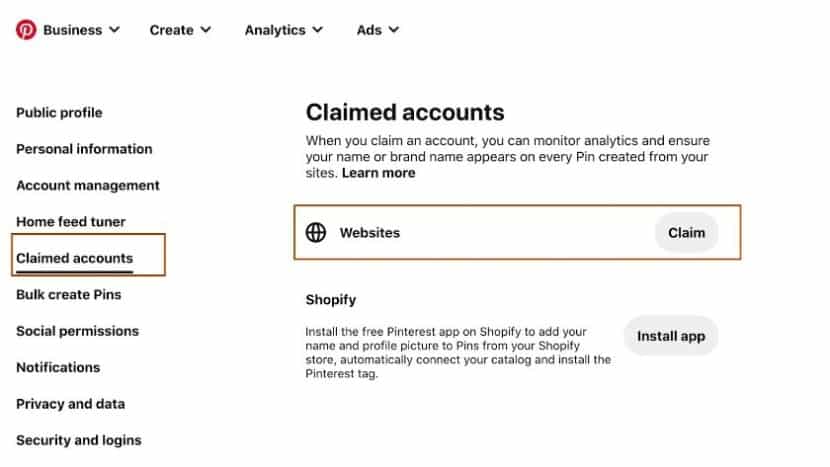Viewport: 830px width, 467px height.
Task: Open Notifications settings
Action: pos(58,367)
